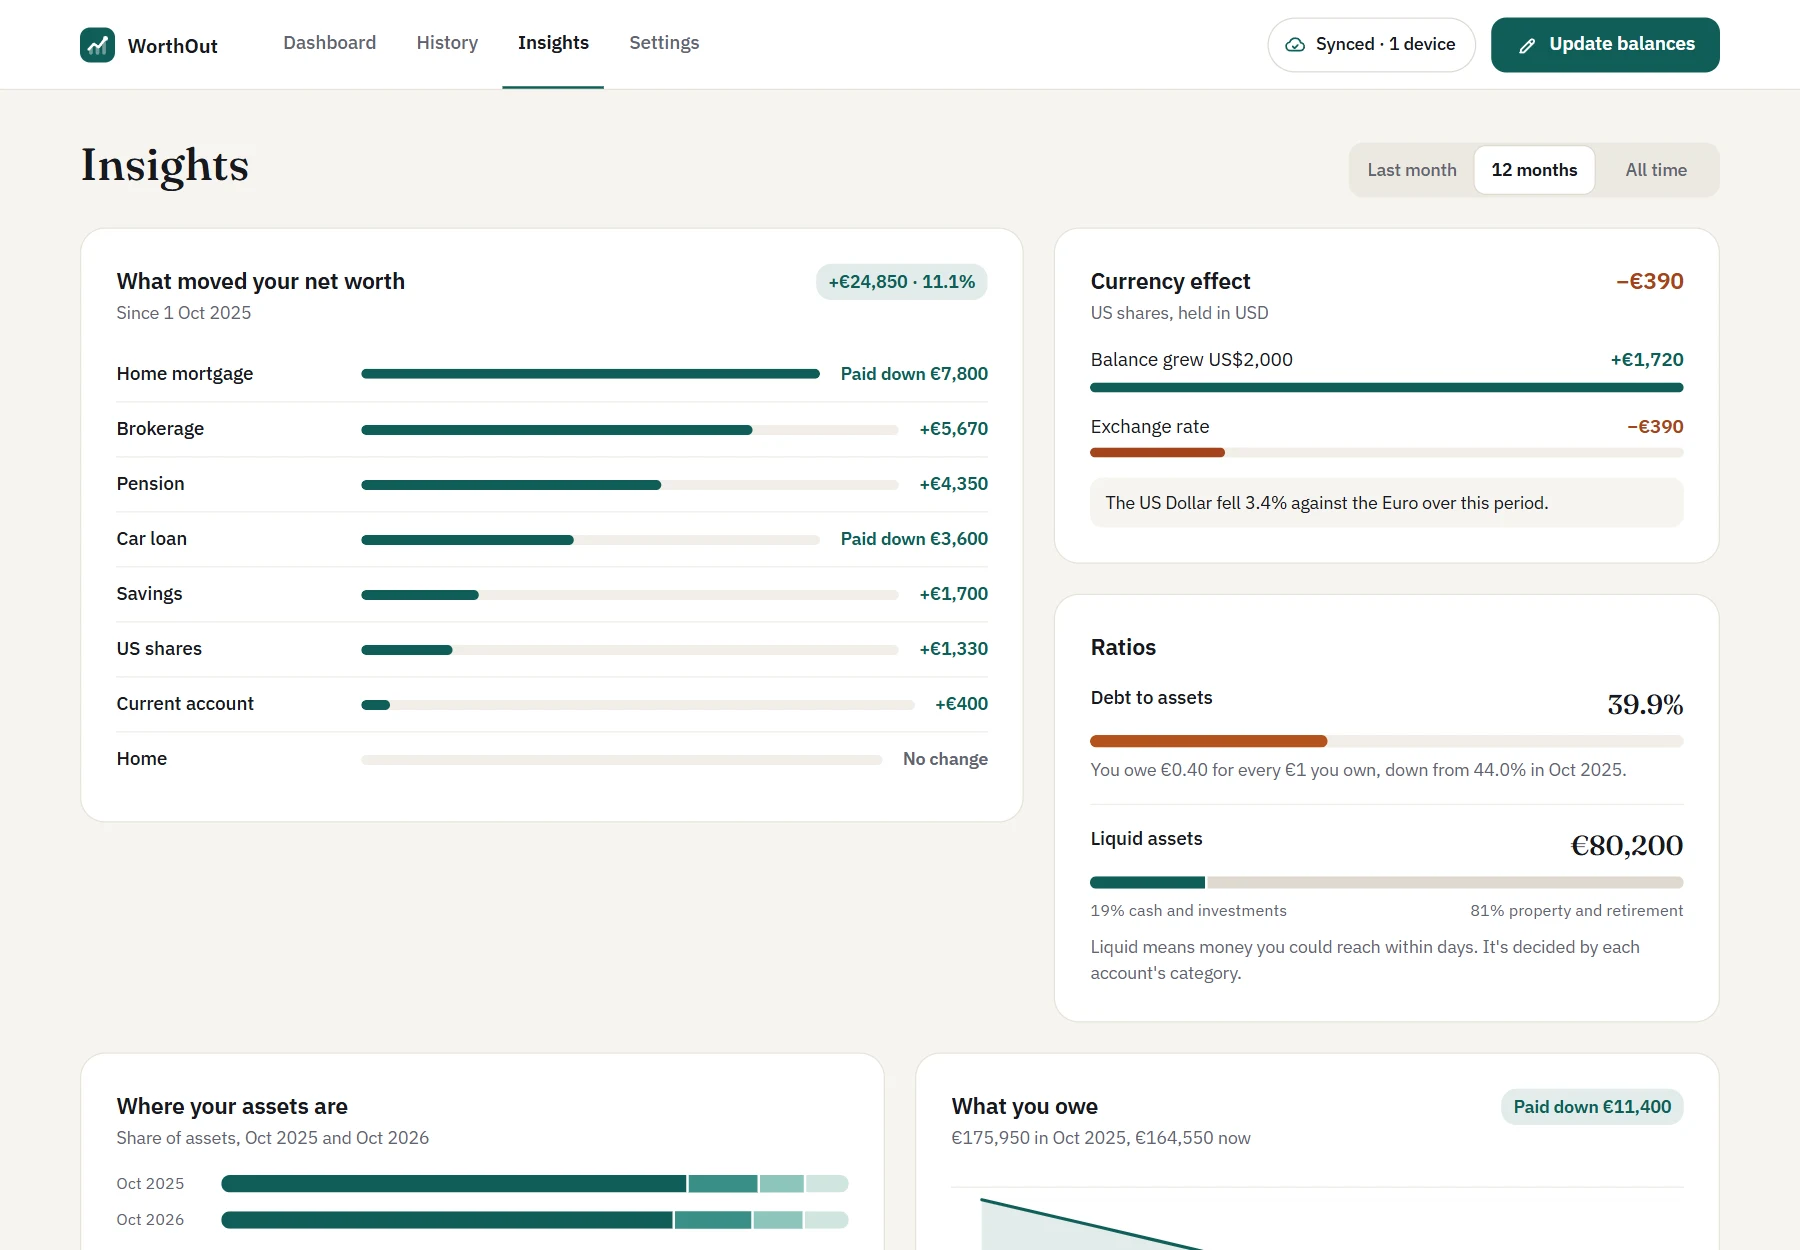
Task: Click the Current account row label
Action: click(x=185, y=704)
